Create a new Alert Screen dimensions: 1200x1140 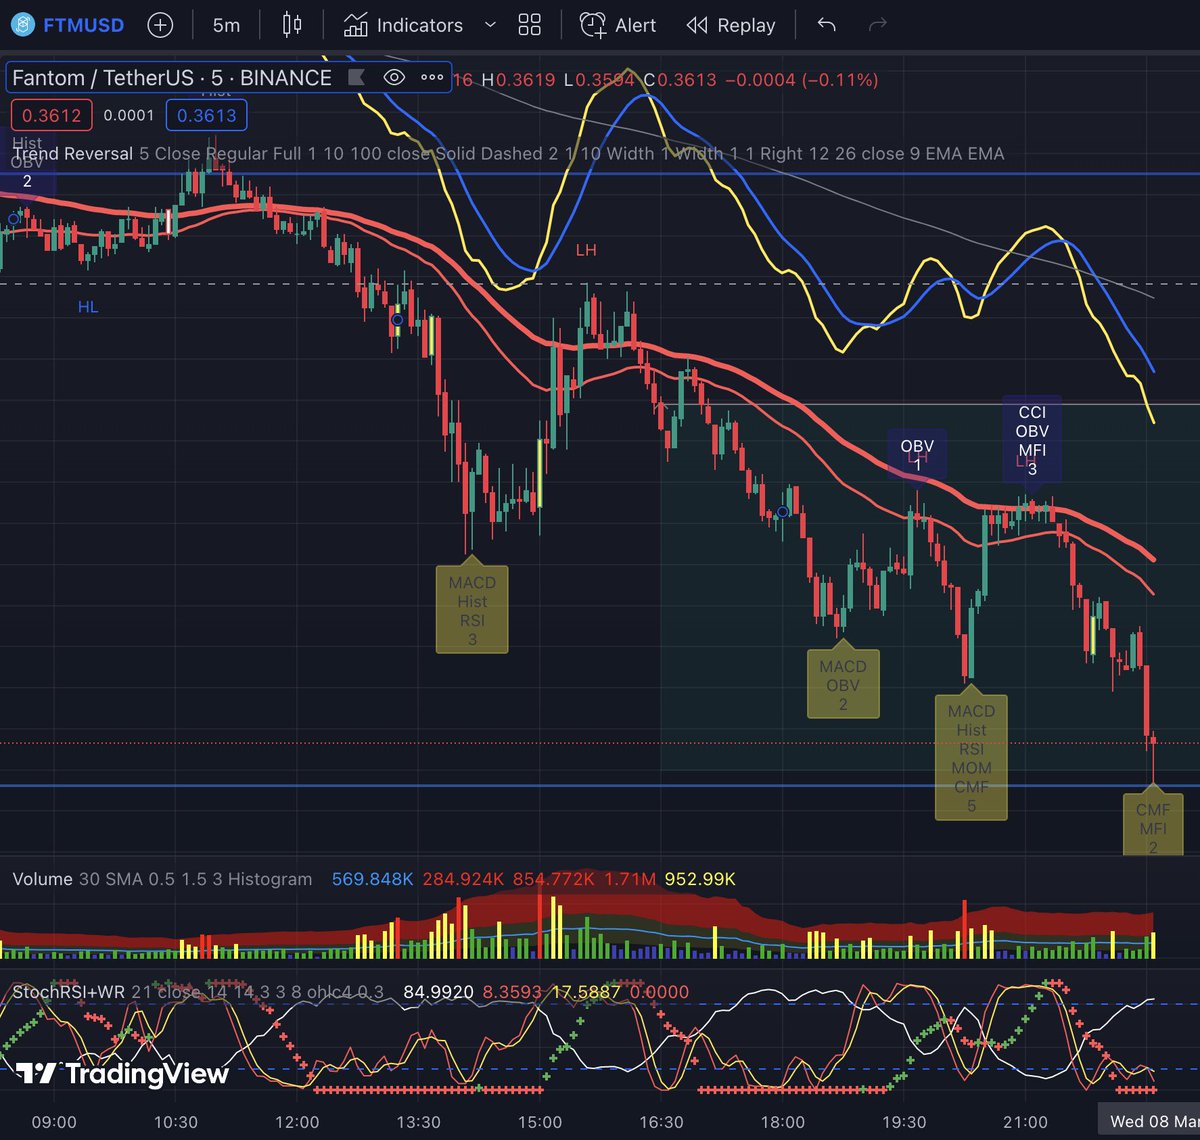[618, 25]
